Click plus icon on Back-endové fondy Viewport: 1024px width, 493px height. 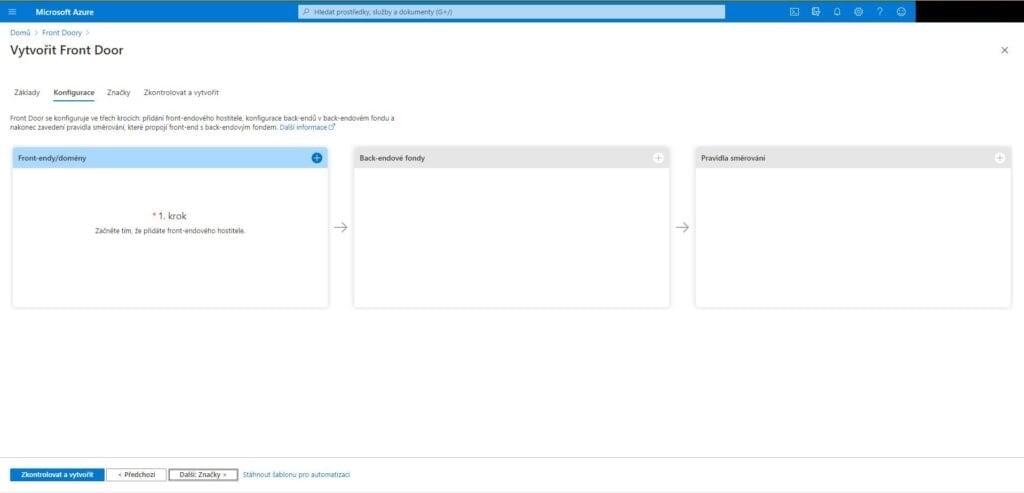658,158
